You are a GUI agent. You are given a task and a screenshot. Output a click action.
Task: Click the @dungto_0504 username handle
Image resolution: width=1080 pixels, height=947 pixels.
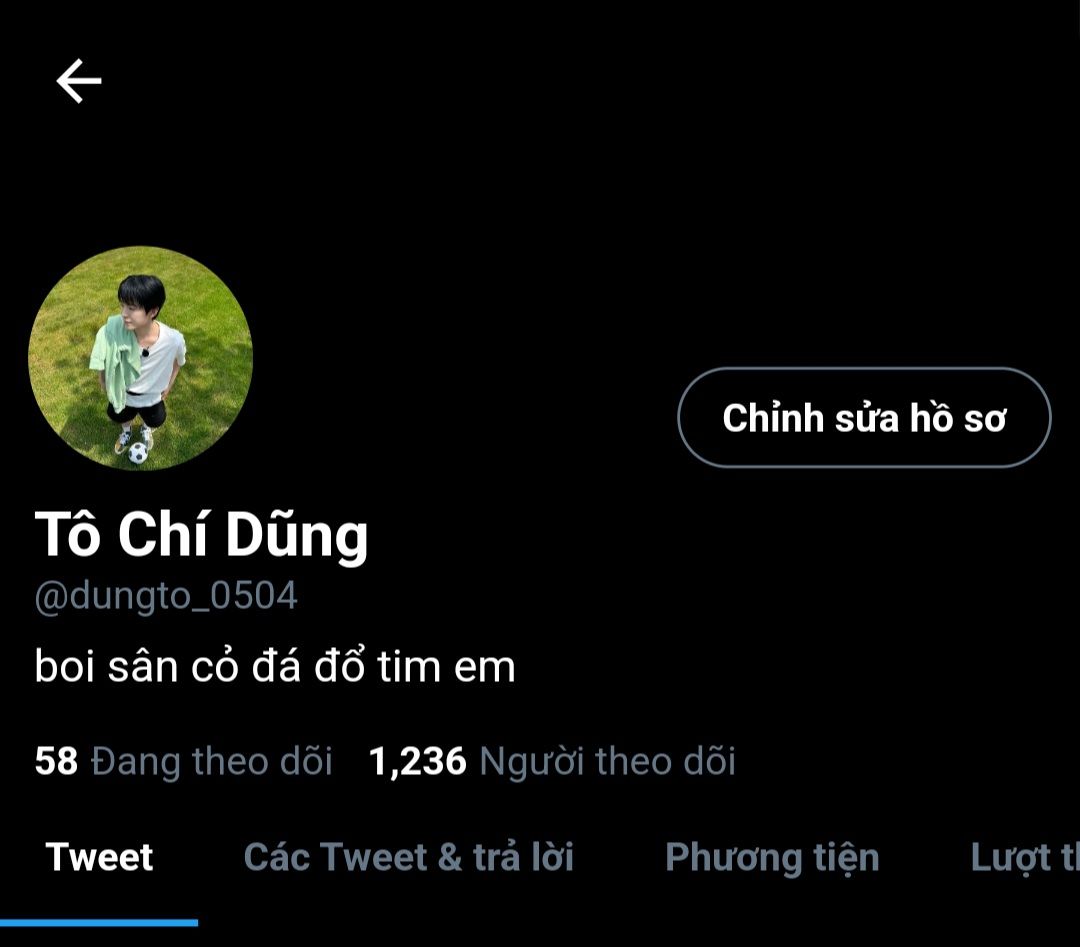pyautogui.click(x=166, y=596)
